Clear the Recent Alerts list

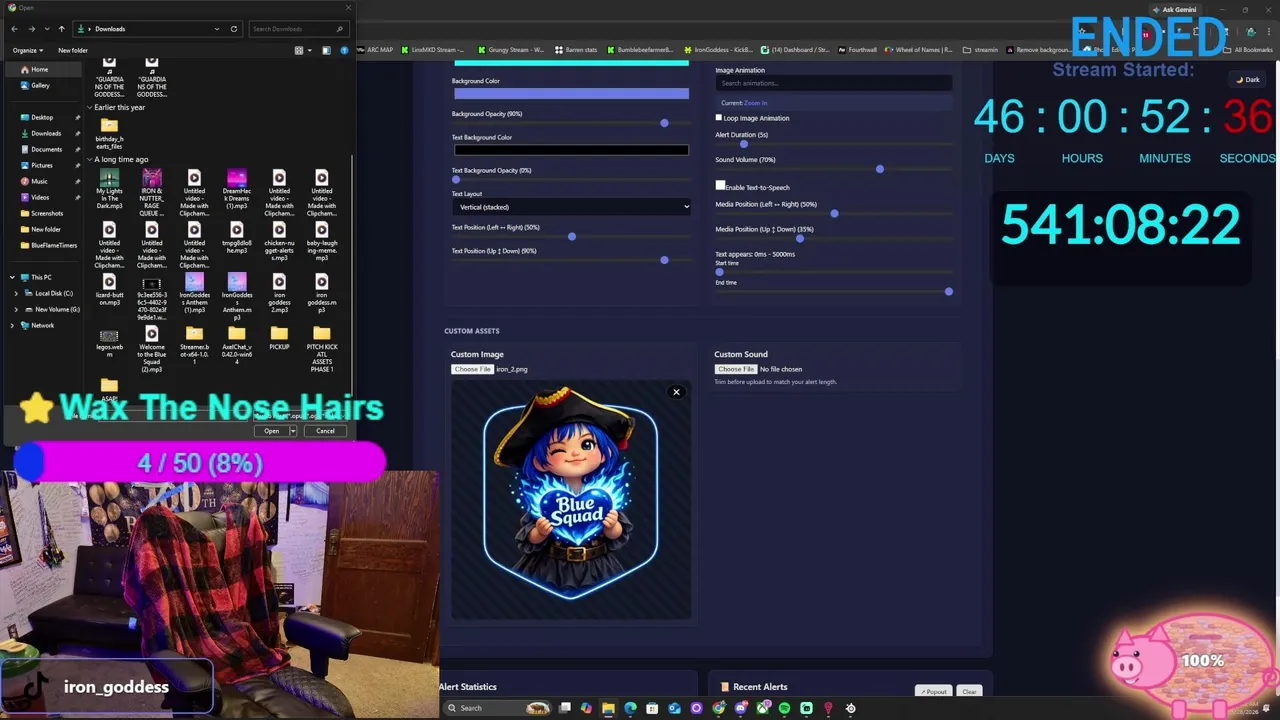969,692
